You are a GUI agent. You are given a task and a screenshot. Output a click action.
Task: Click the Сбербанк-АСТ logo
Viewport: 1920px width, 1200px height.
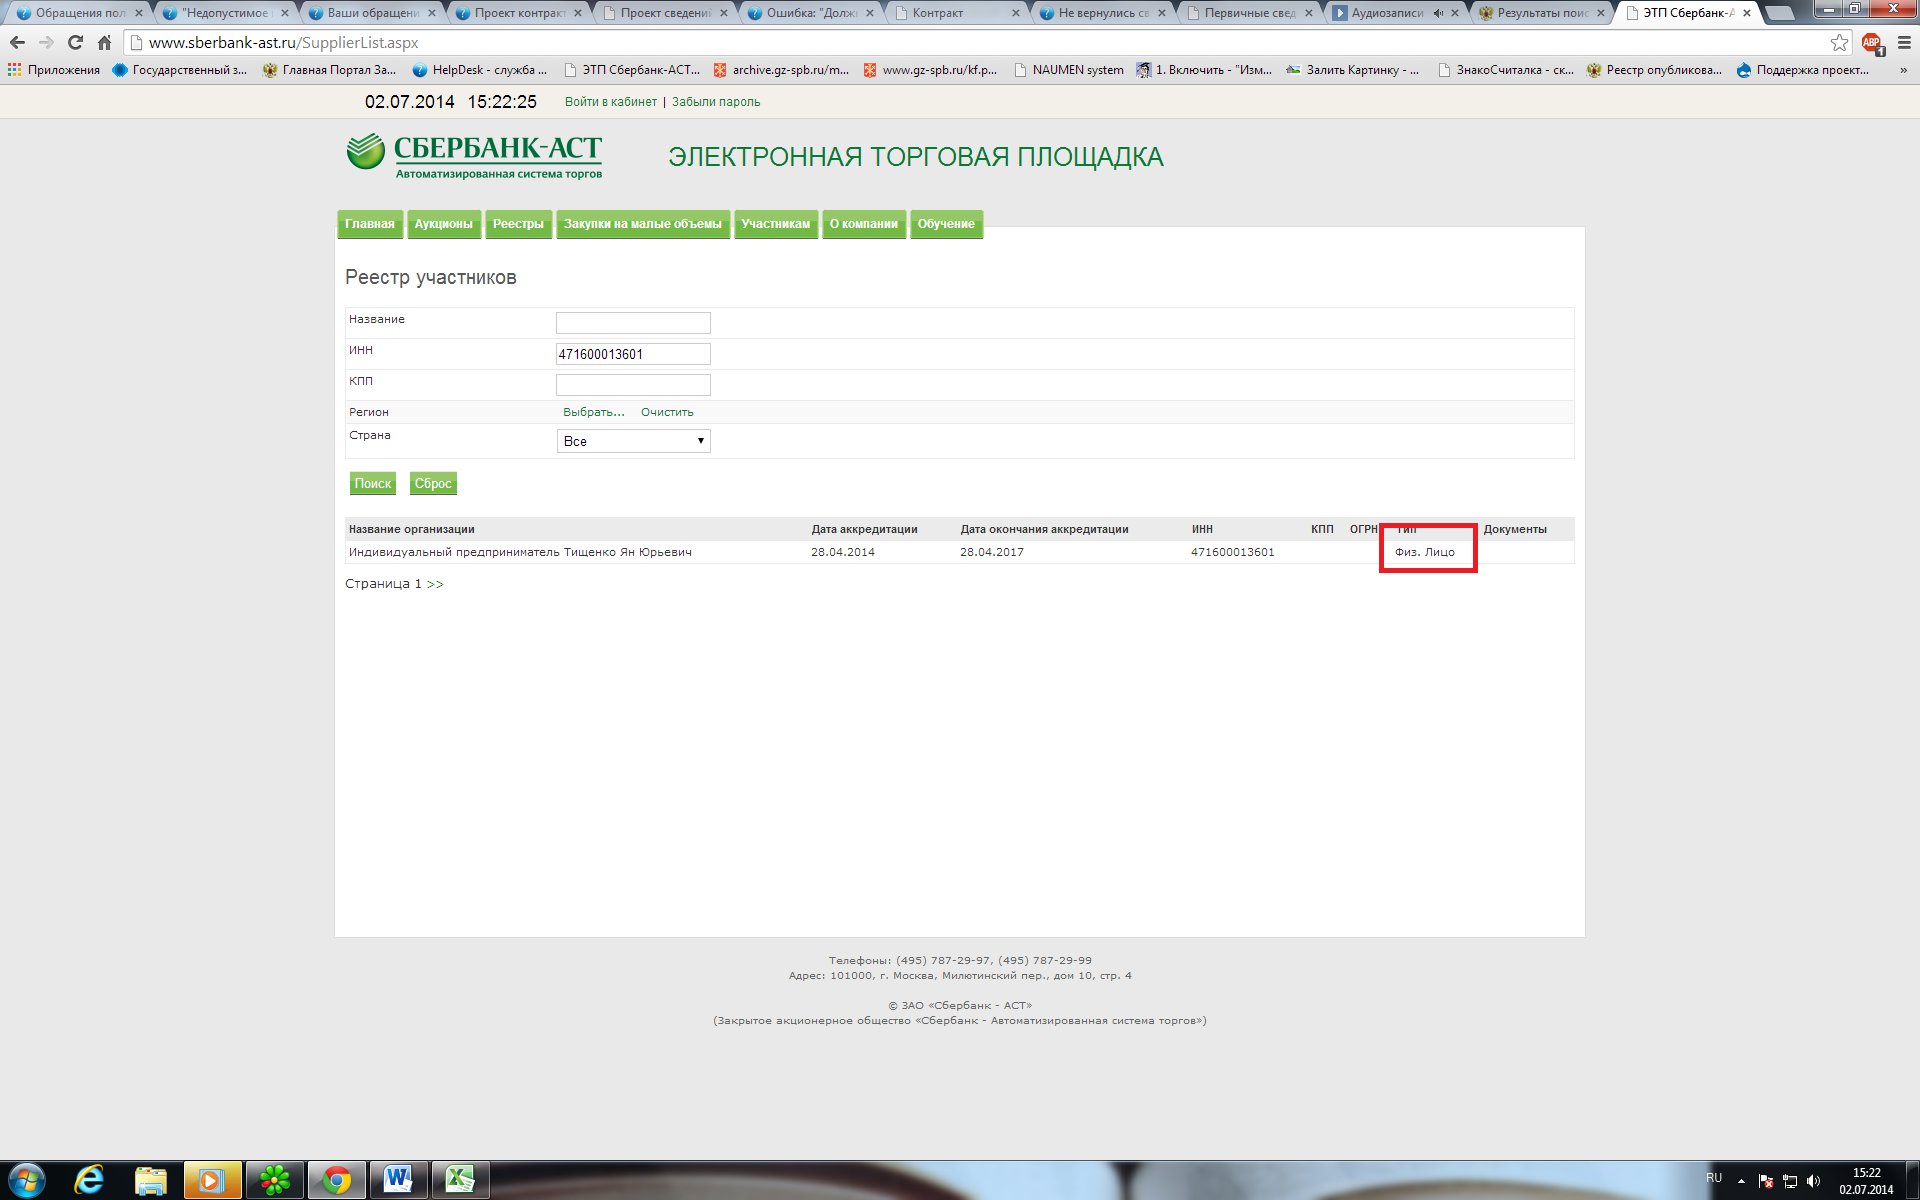pos(474,157)
